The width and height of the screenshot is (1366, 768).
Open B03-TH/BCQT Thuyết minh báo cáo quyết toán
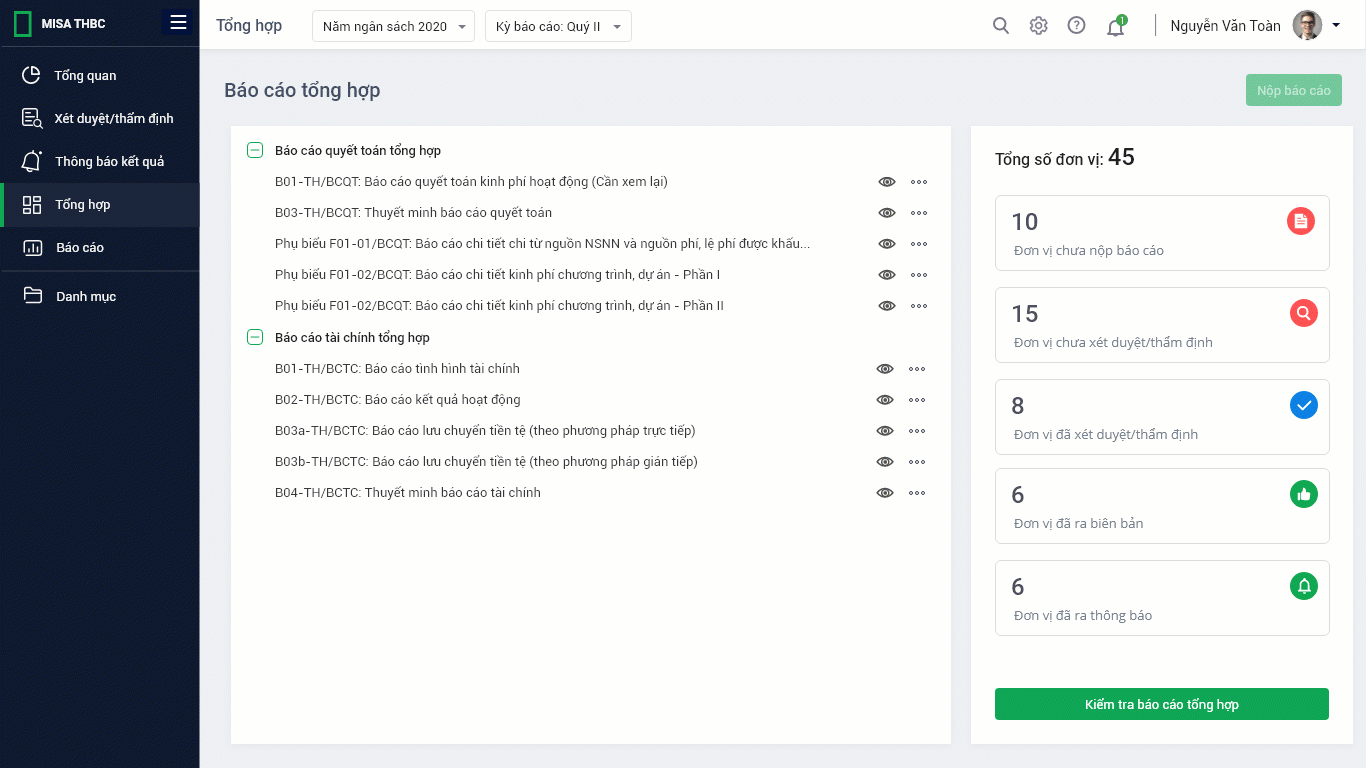(413, 213)
